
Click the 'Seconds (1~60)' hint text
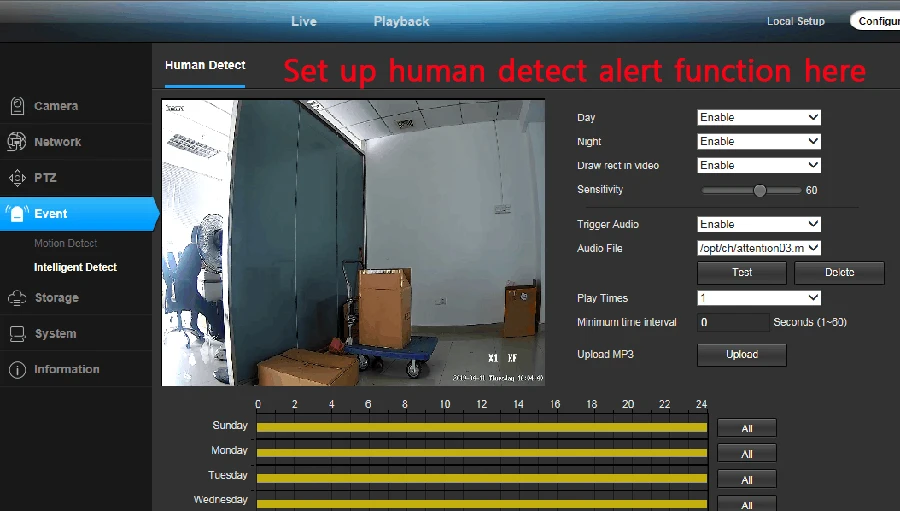click(810, 322)
